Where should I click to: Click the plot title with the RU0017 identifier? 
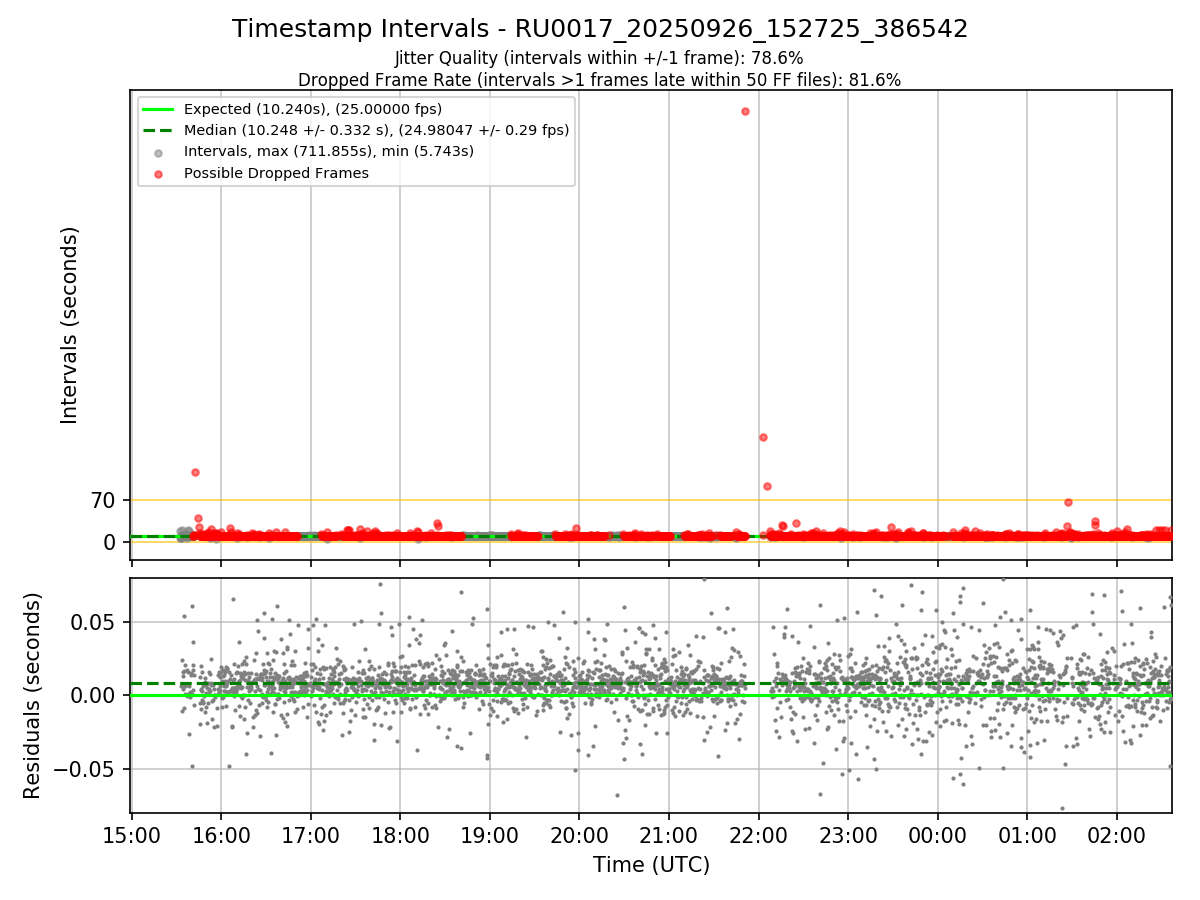[600, 29]
